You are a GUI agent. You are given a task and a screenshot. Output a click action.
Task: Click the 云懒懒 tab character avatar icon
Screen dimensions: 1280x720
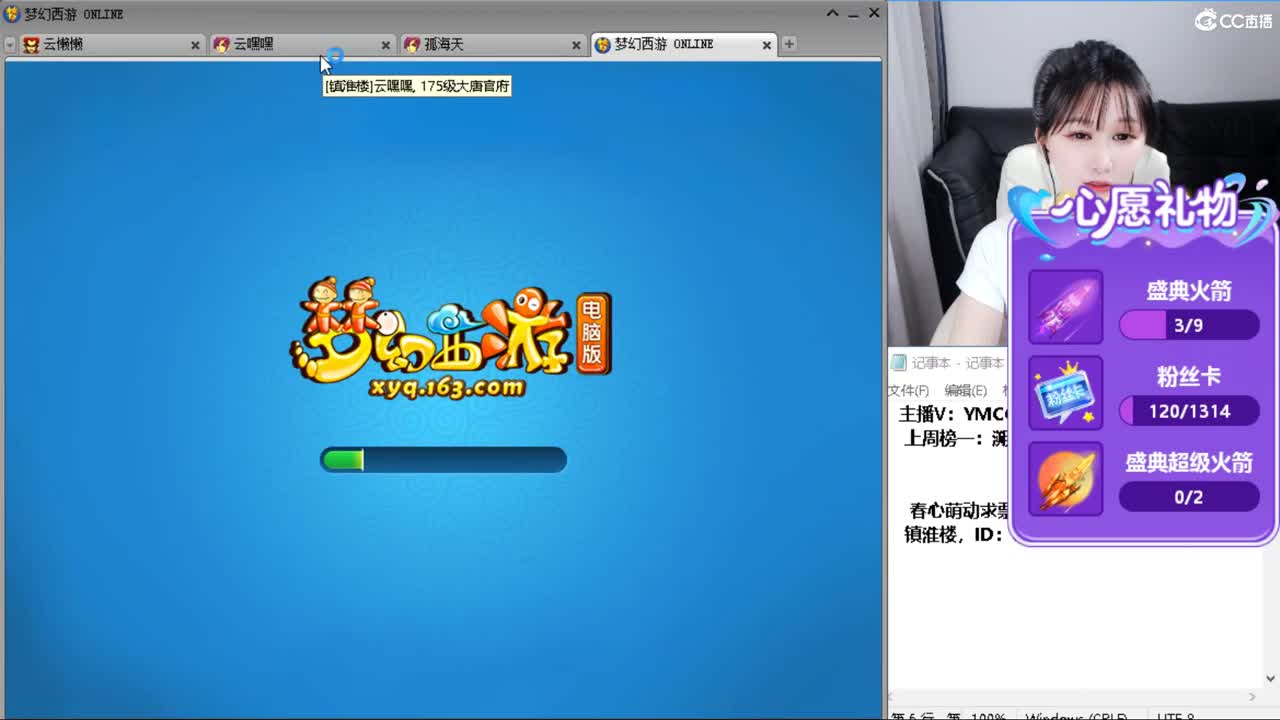pyautogui.click(x=31, y=44)
